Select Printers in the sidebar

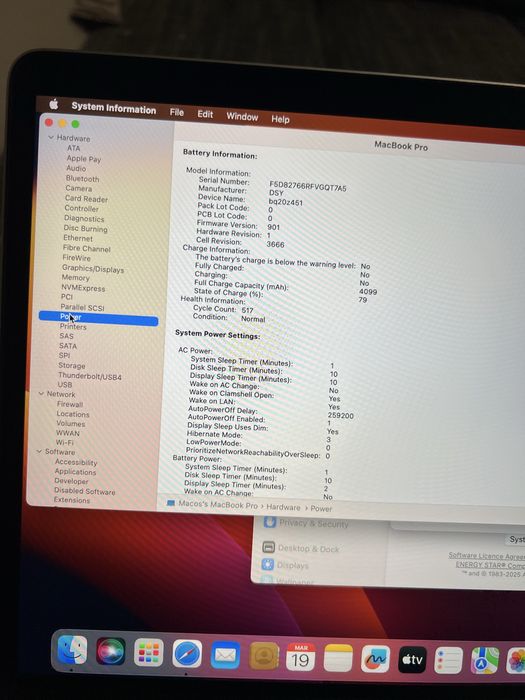73,327
